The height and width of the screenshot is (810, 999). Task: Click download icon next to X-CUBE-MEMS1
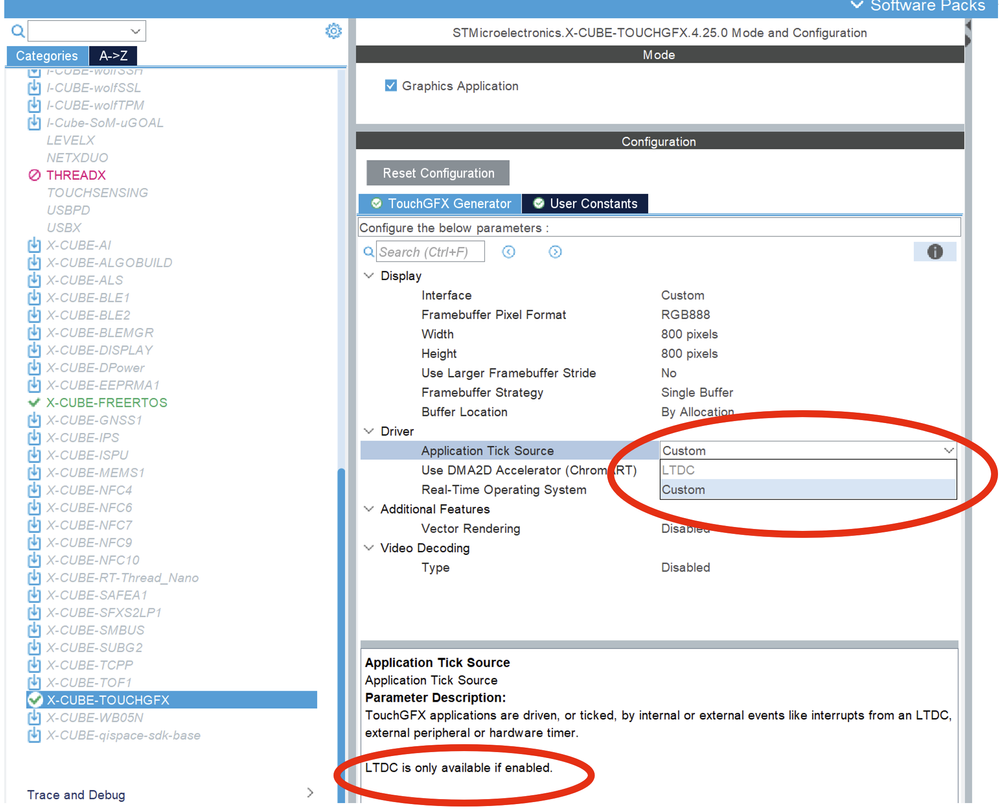(x=34, y=473)
